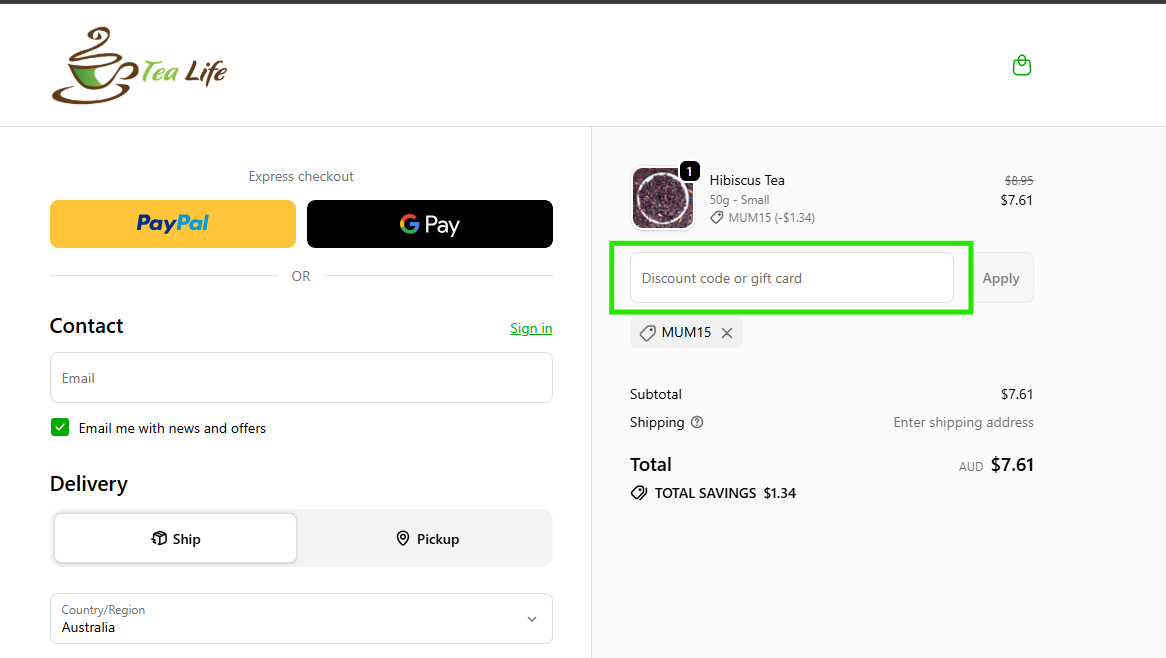Choose Pickup as delivery method

(427, 539)
